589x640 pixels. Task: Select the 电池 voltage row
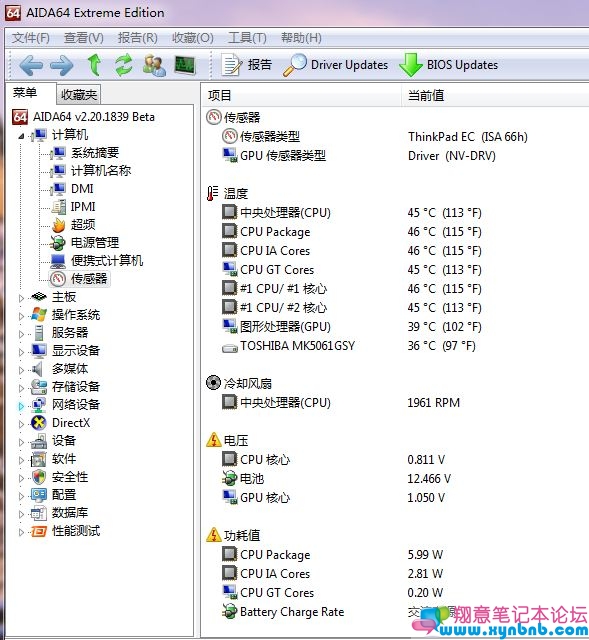(x=336, y=478)
